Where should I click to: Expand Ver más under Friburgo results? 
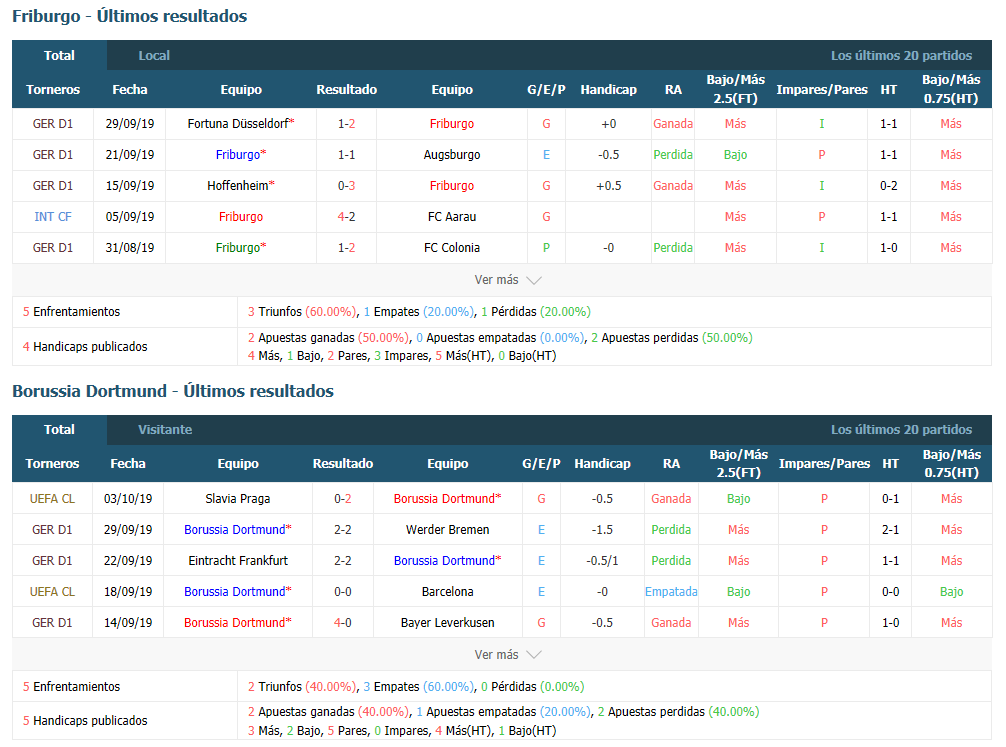(507, 280)
